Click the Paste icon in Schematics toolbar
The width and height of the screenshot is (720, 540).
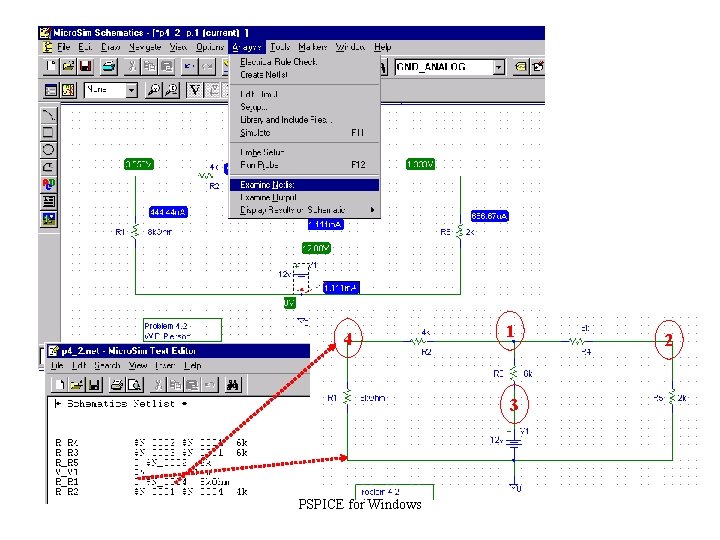point(167,67)
